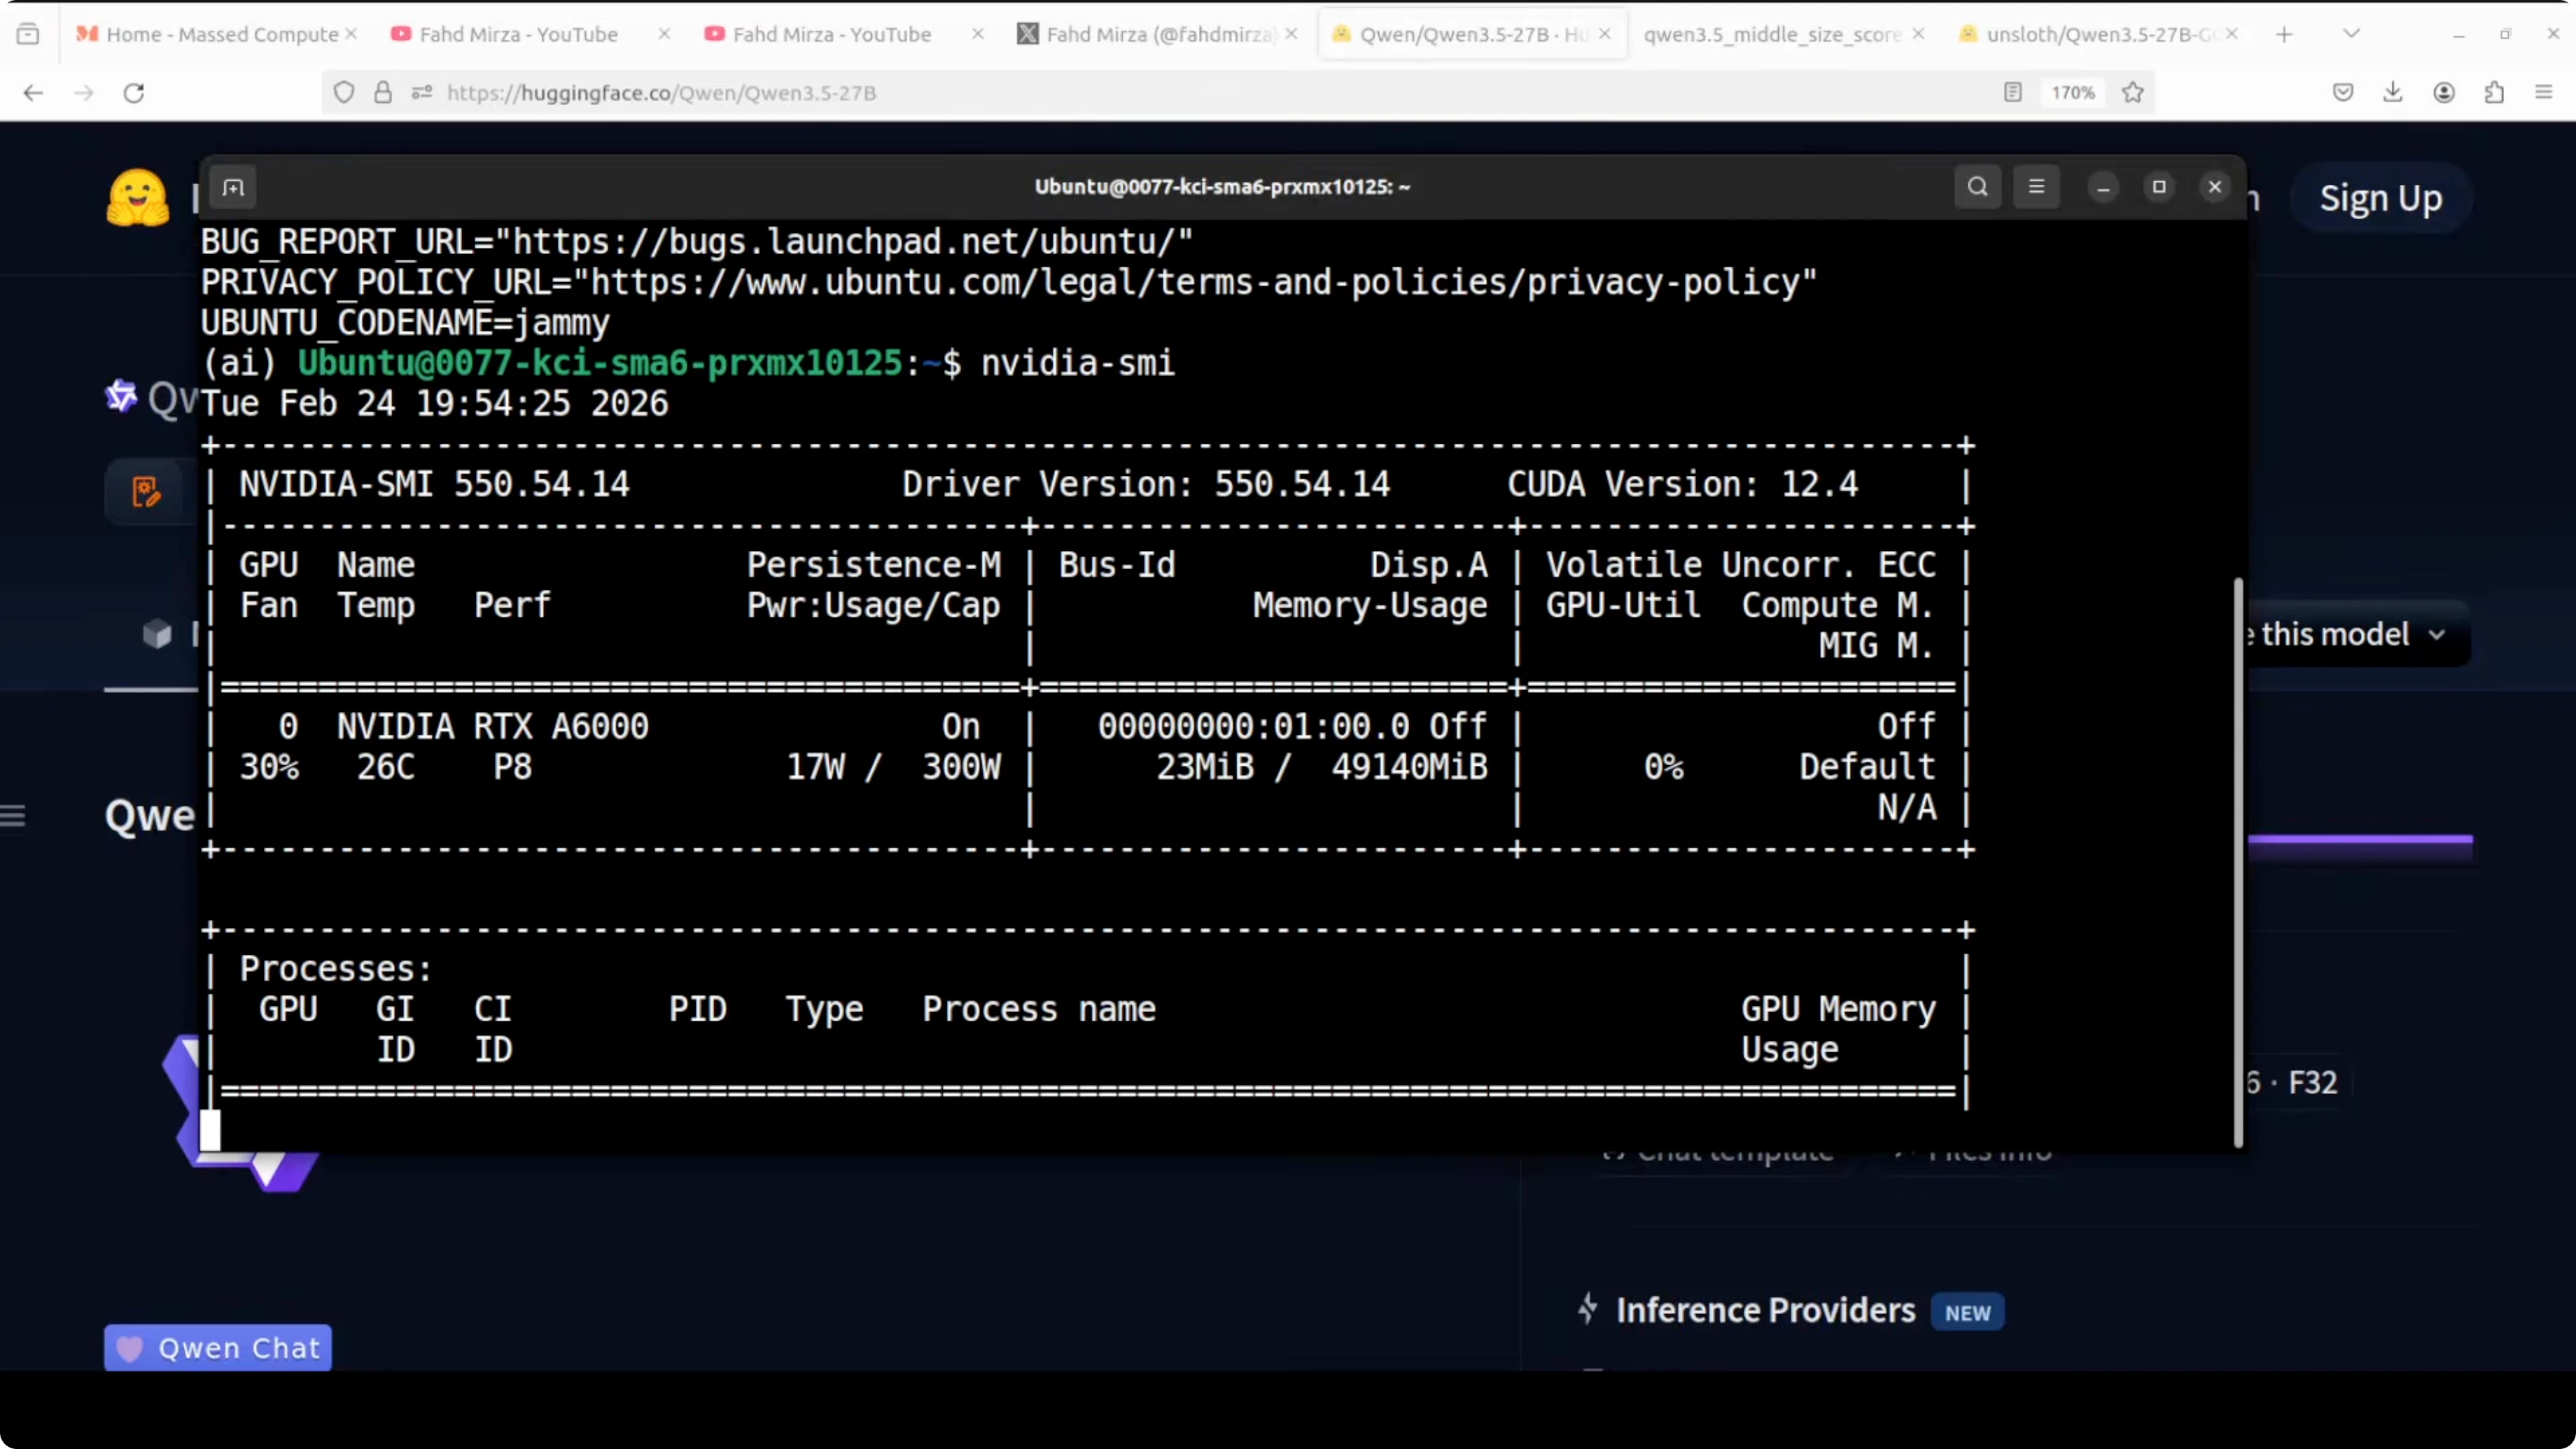2576x1449 pixels.
Task: Click the Sign Up button
Action: click(x=2380, y=198)
